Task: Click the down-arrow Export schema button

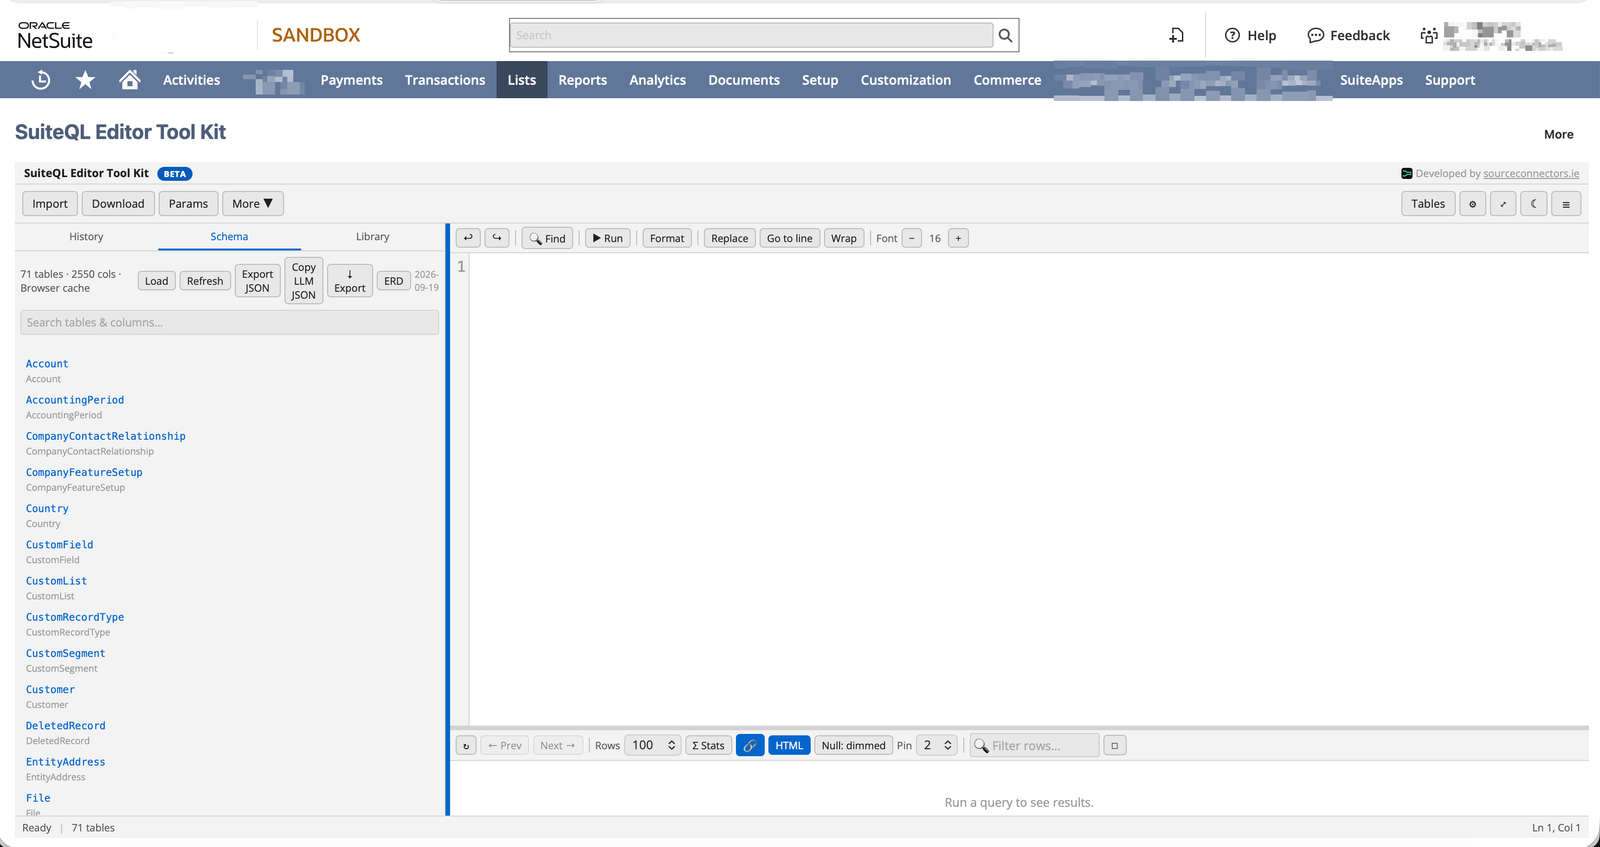Action: coord(350,281)
